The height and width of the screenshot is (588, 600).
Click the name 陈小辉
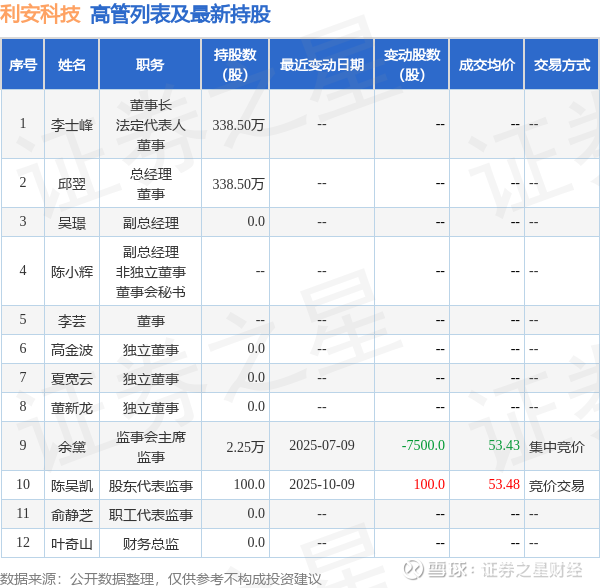[72, 272]
